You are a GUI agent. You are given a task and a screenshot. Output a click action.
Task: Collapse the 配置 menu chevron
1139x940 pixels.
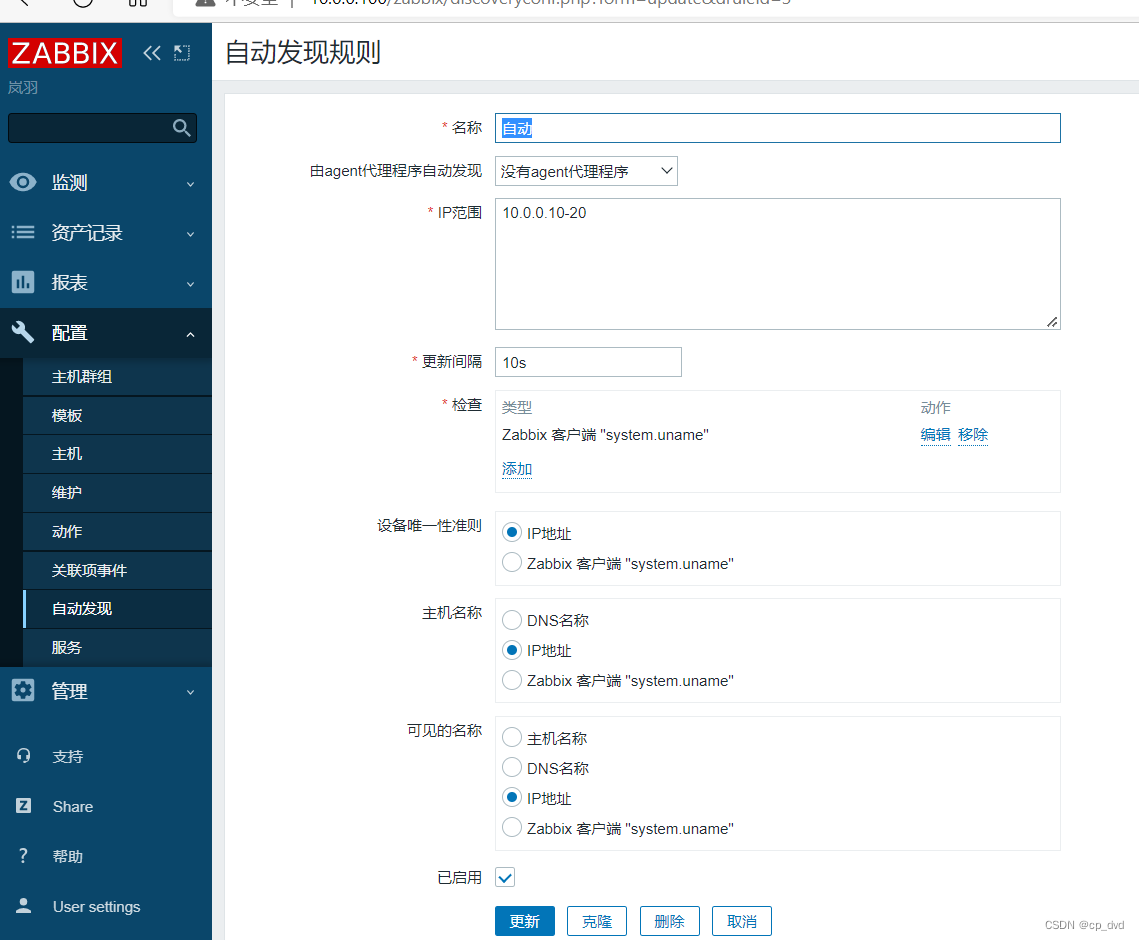190,333
